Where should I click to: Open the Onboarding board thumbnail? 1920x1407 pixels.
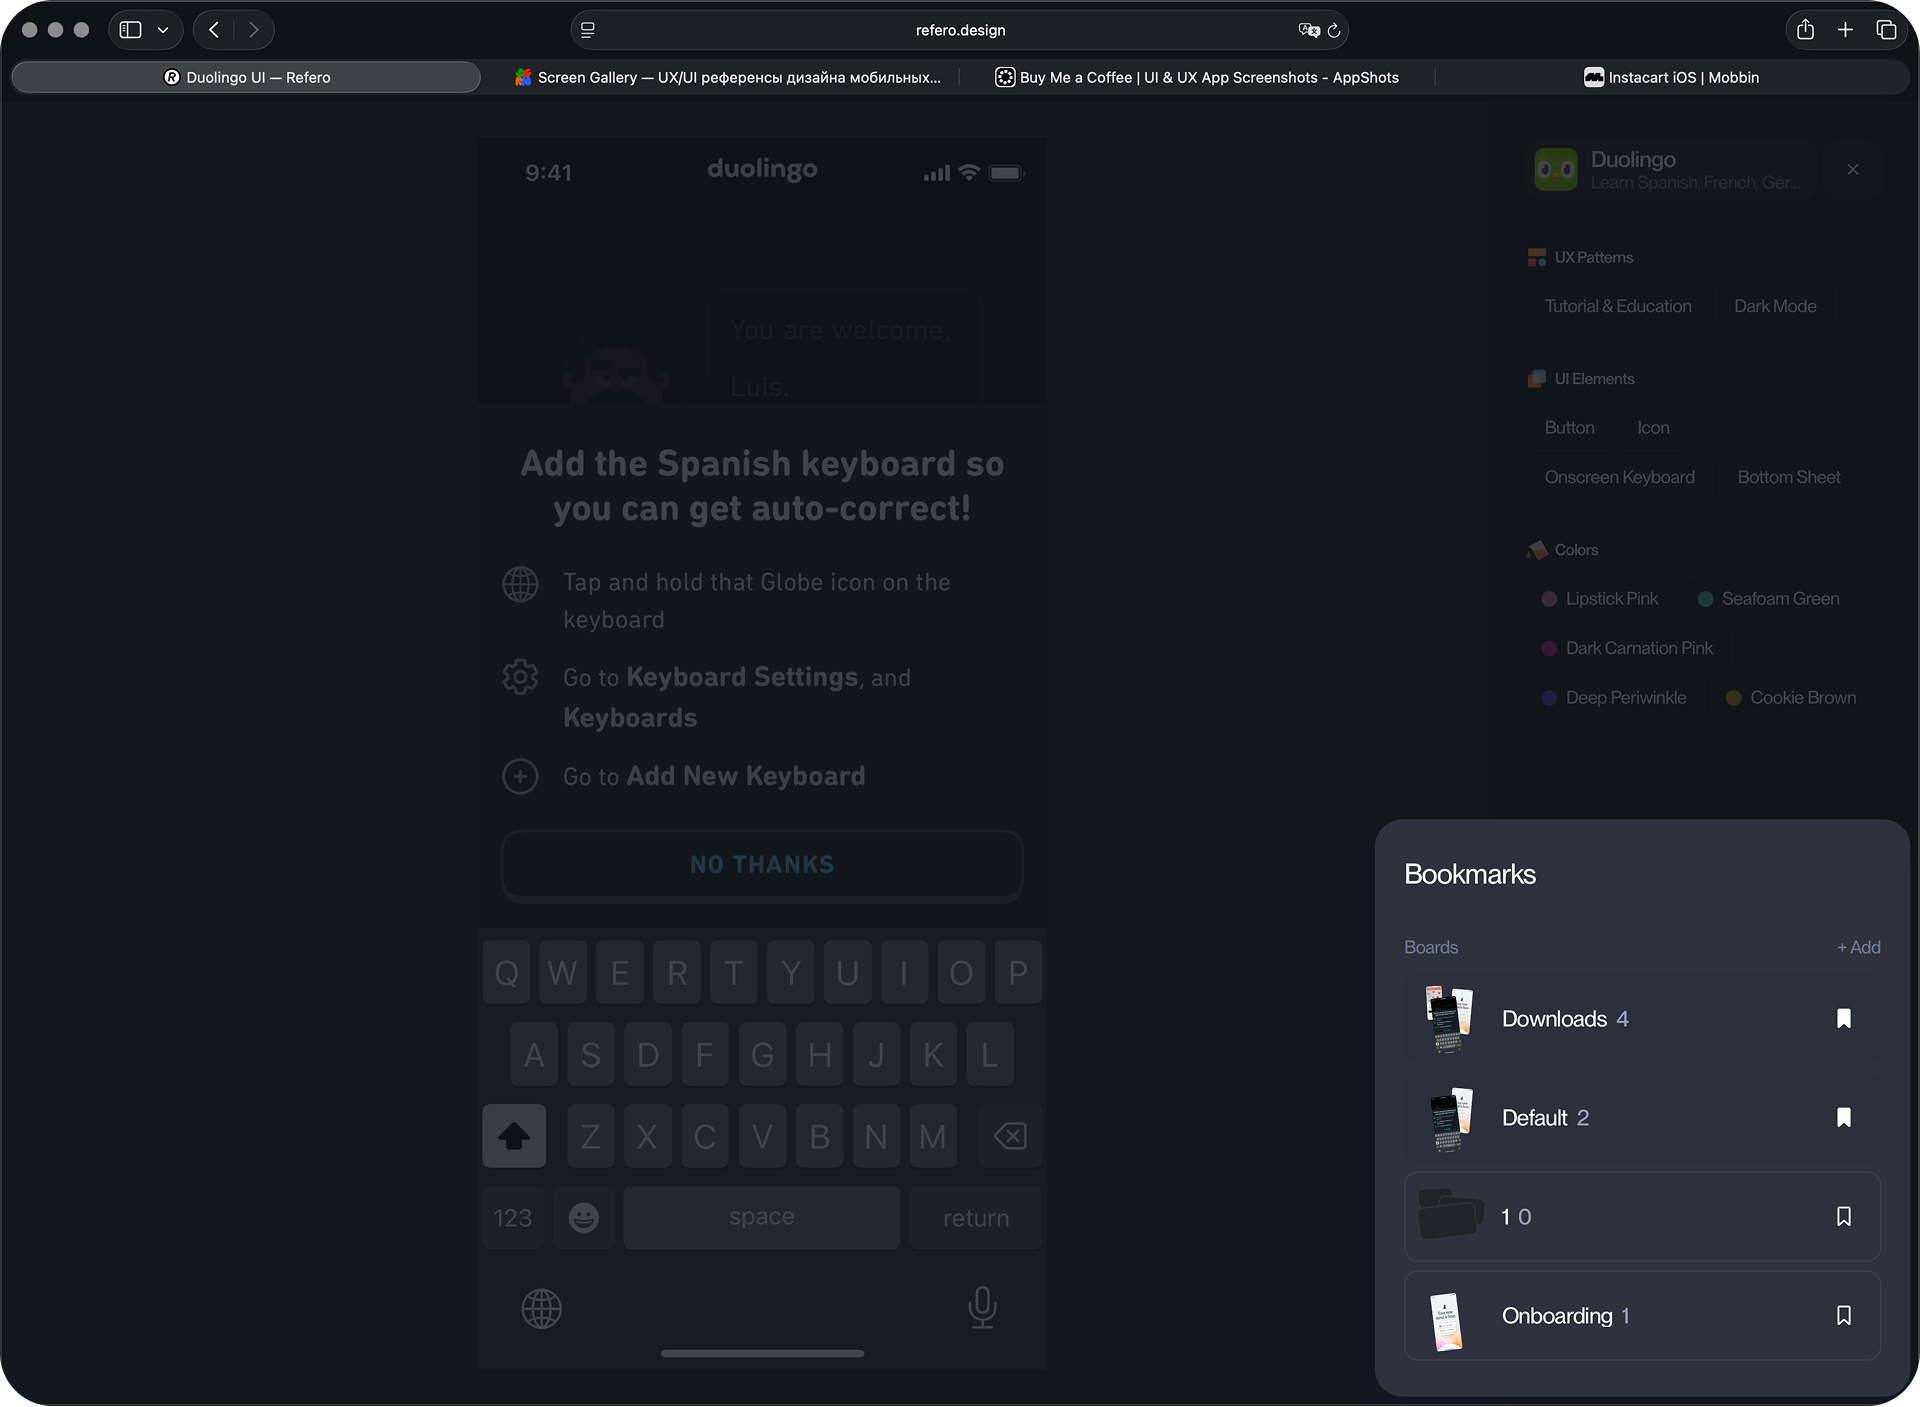pos(1447,1321)
